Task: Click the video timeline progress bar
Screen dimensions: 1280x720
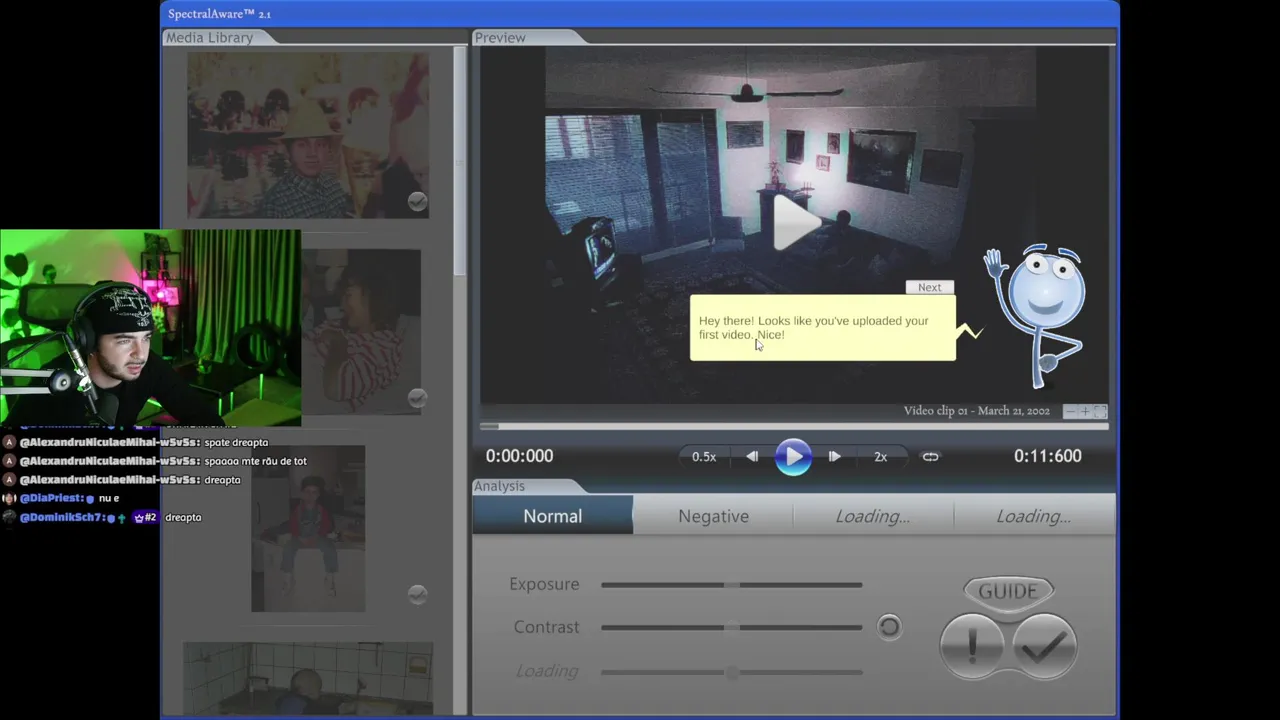Action: pos(794,426)
